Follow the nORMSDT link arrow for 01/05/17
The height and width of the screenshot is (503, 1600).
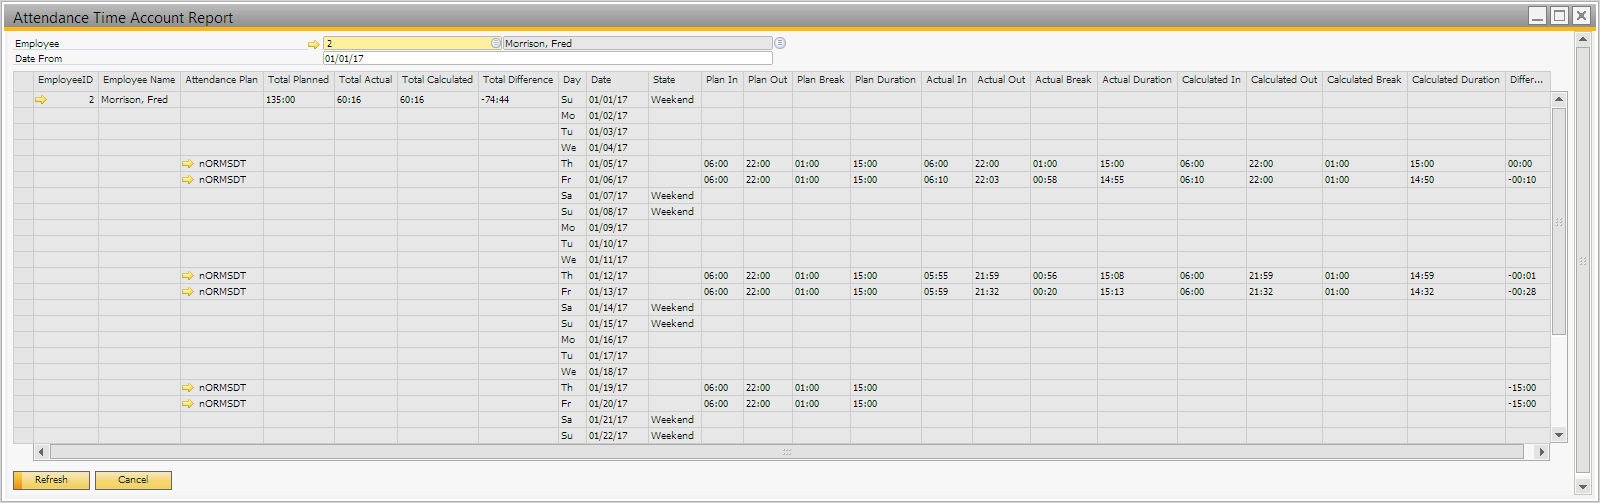coord(187,164)
